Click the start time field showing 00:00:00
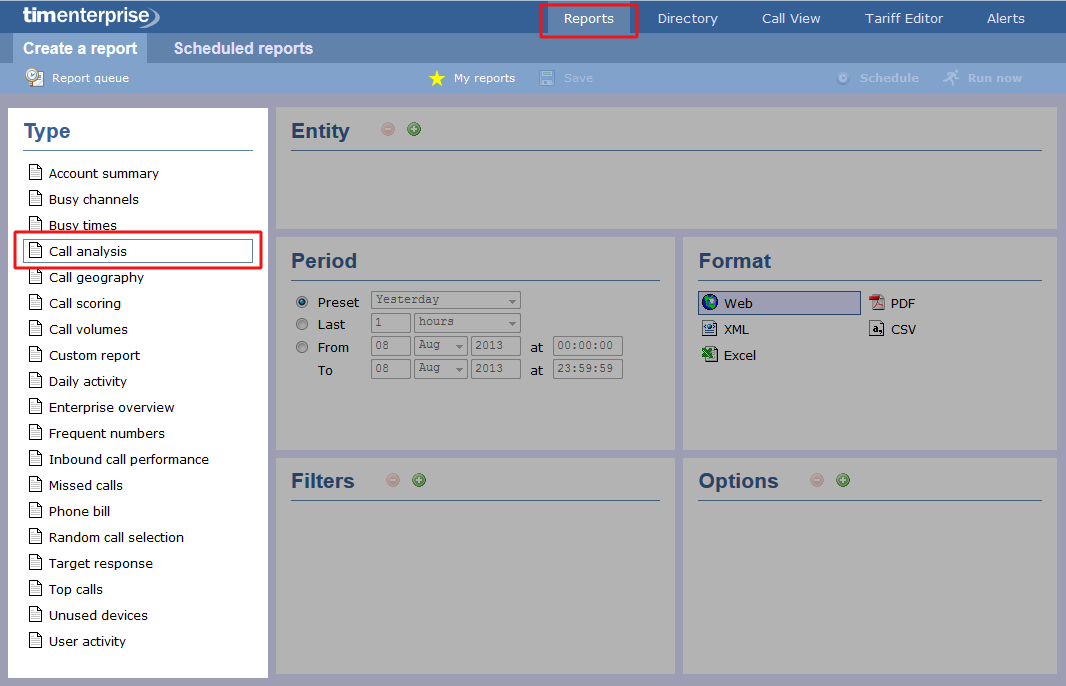Screen dimensions: 1066x686 [x=587, y=346]
